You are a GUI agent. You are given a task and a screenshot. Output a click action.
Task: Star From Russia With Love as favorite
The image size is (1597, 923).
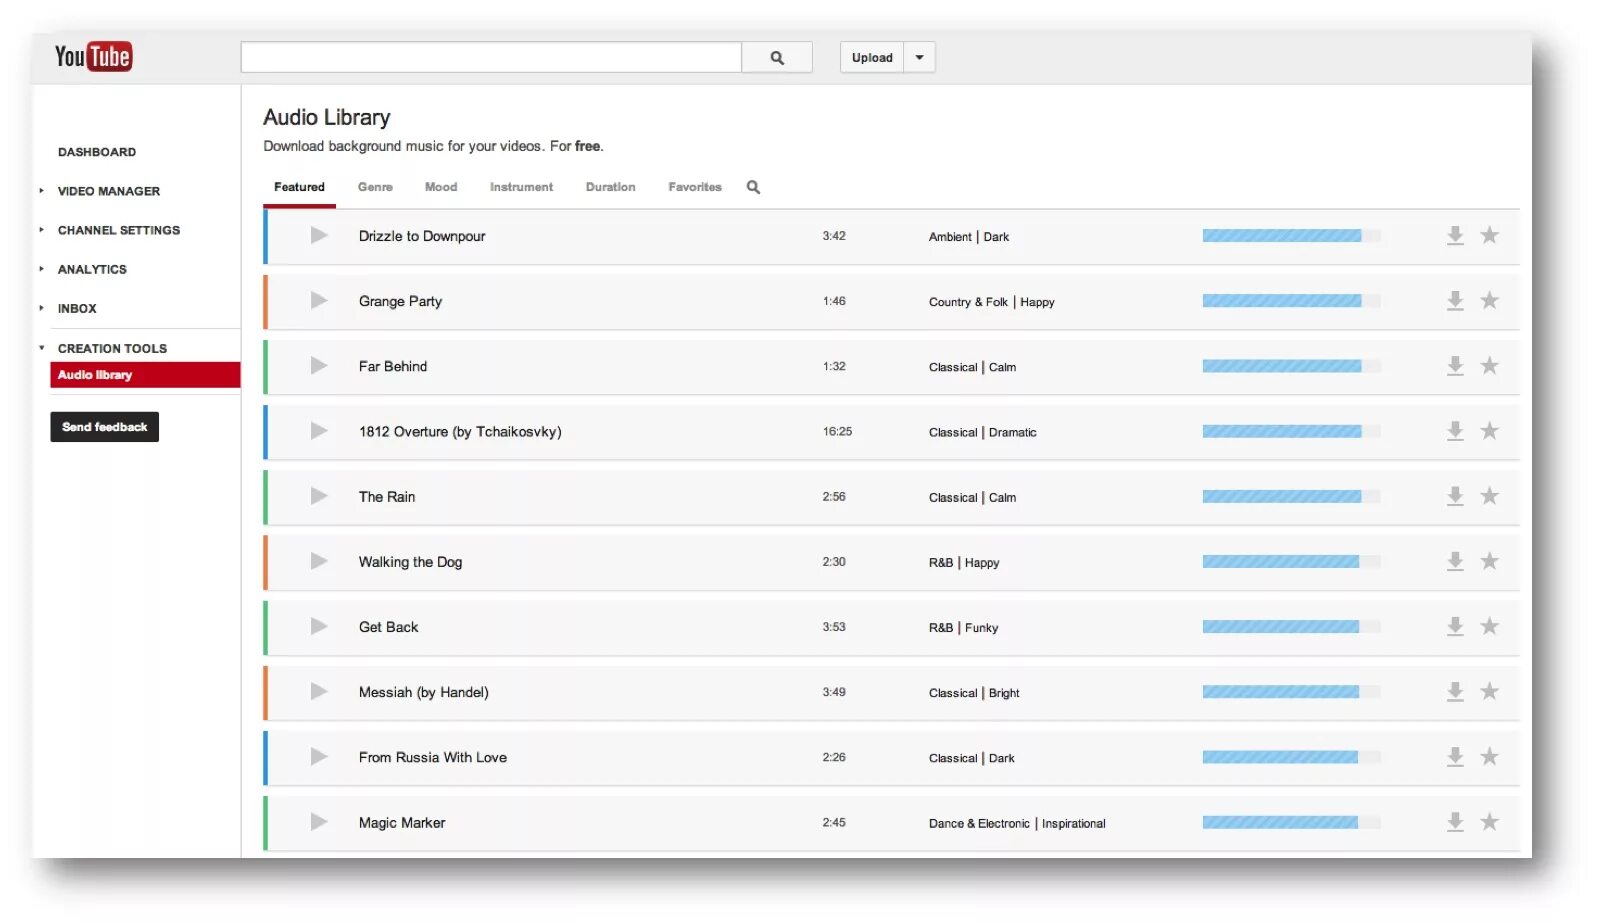(1489, 756)
